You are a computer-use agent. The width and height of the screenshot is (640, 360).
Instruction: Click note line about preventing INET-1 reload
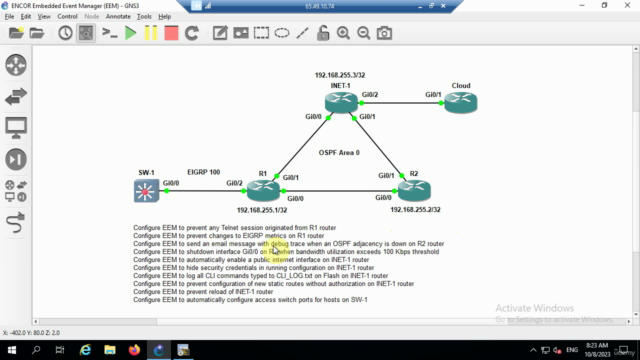click(203, 292)
